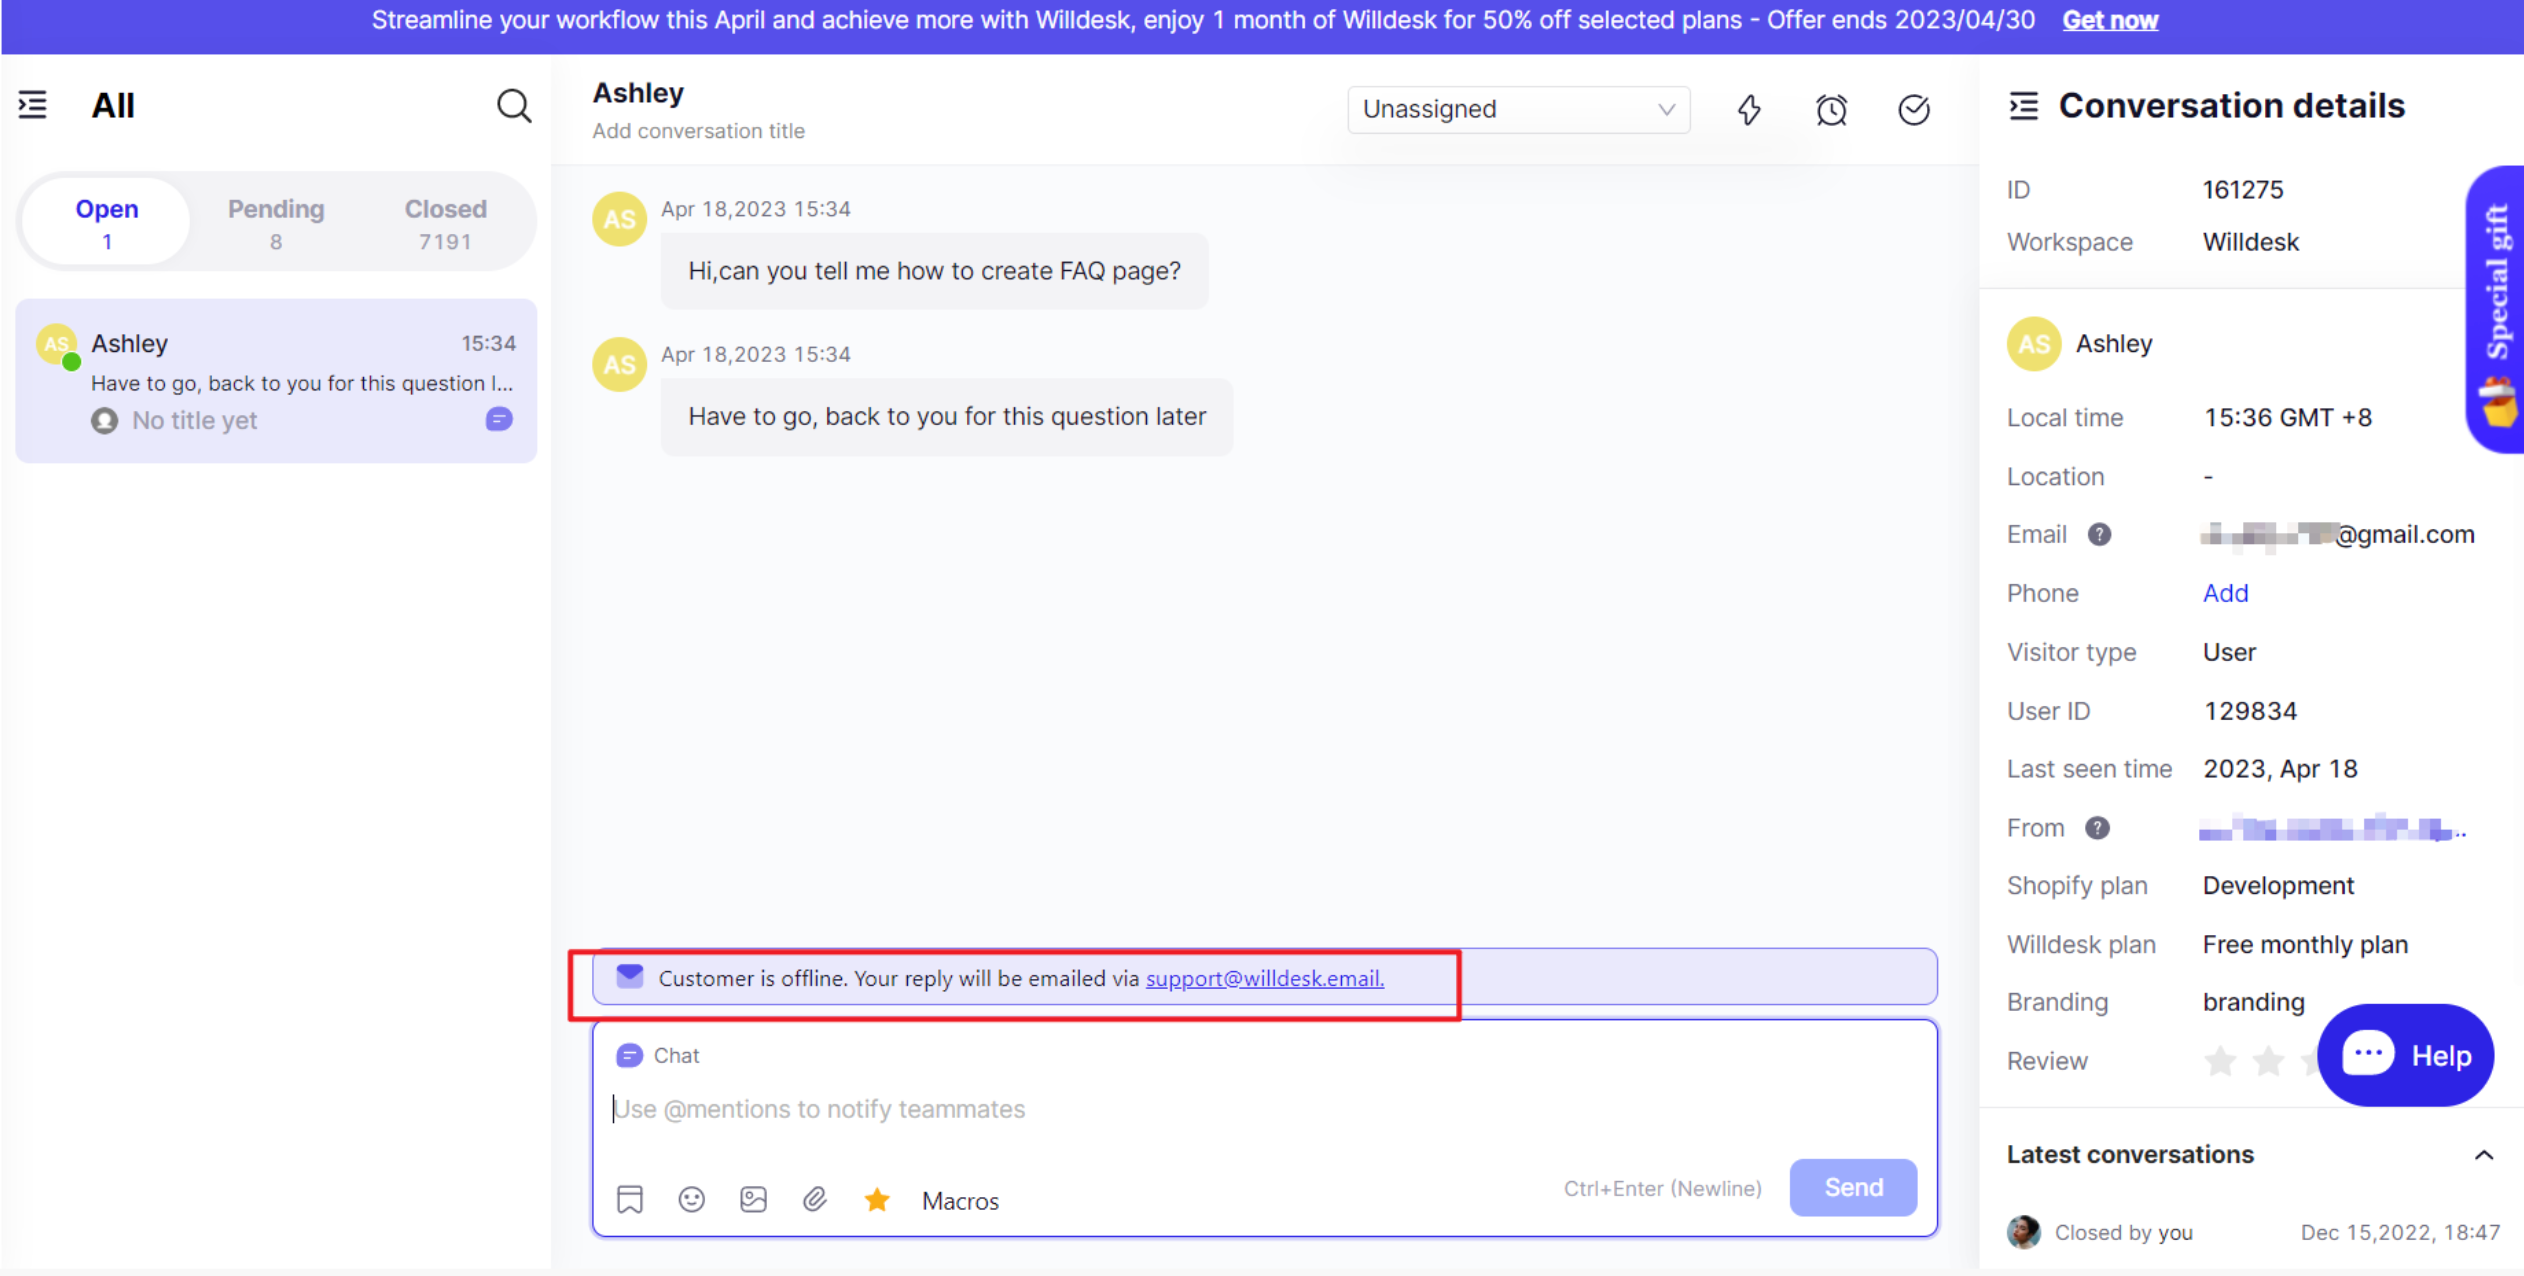This screenshot has width=2524, height=1276.
Task: Switch to the Closed conversations tab
Action: 445,222
